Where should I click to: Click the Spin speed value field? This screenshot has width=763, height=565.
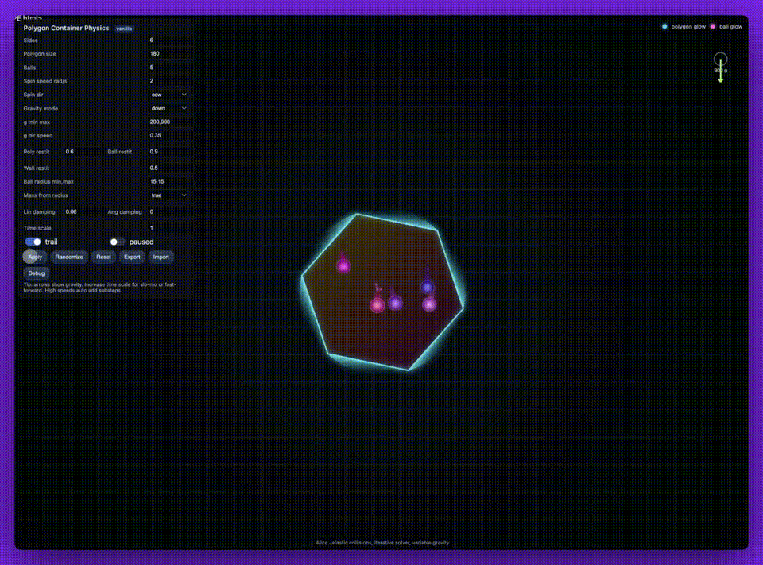click(168, 81)
